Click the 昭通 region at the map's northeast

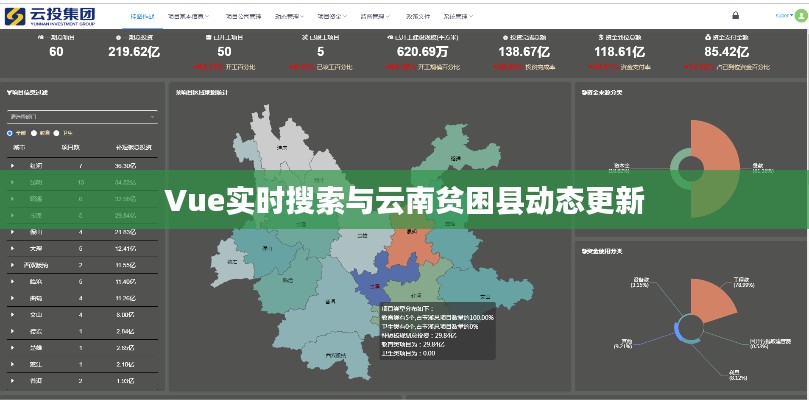click(455, 155)
